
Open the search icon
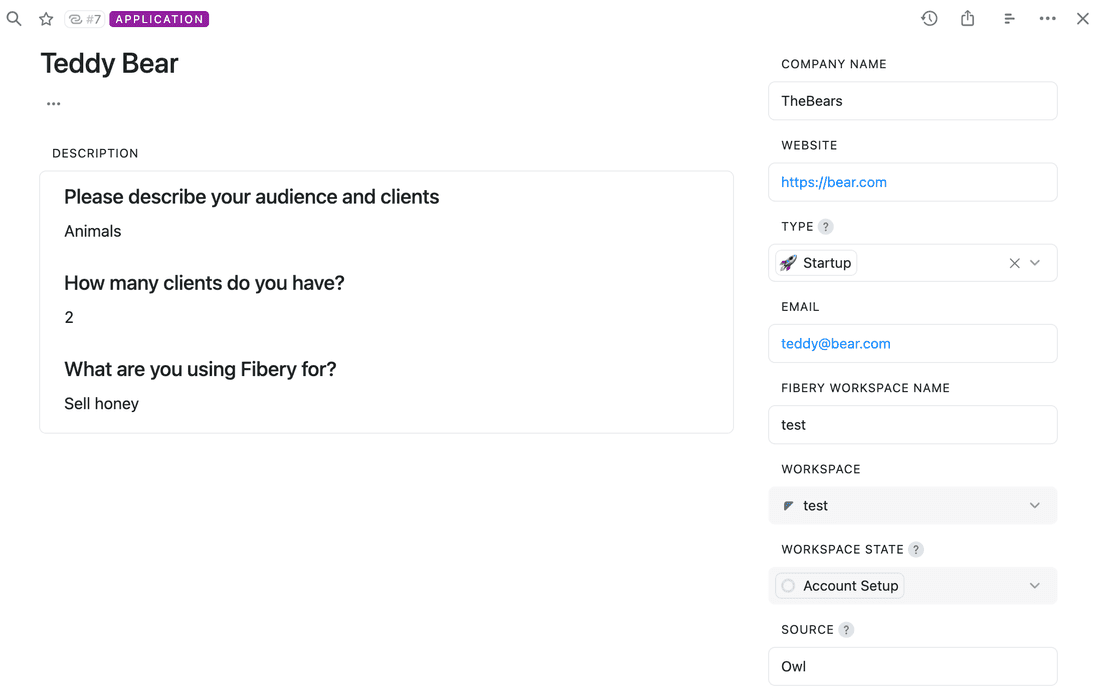coord(14,18)
